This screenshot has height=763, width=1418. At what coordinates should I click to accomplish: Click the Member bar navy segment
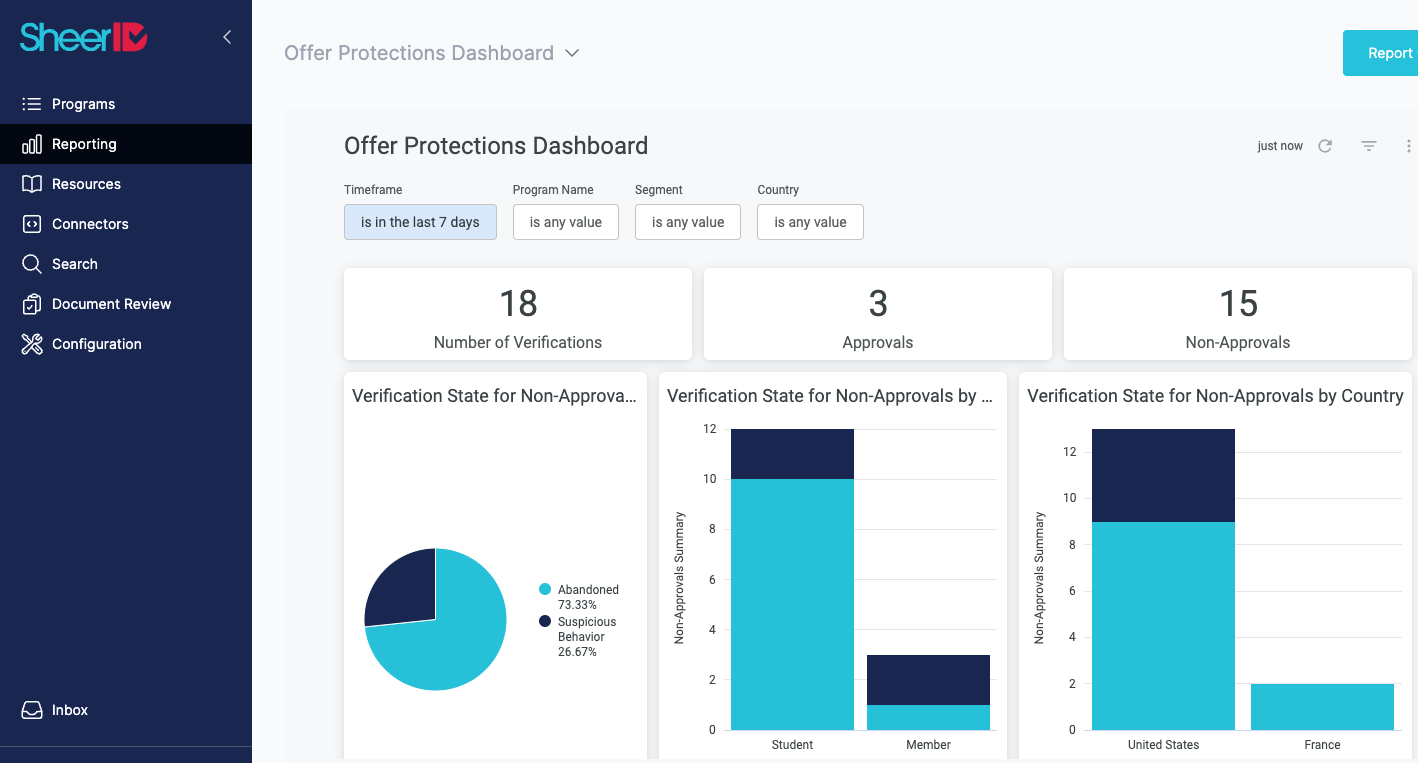pos(928,680)
